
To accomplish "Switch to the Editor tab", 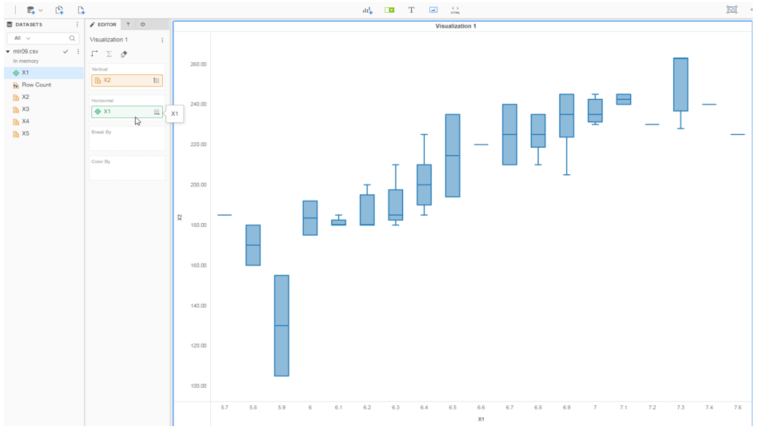I will [103, 23].
